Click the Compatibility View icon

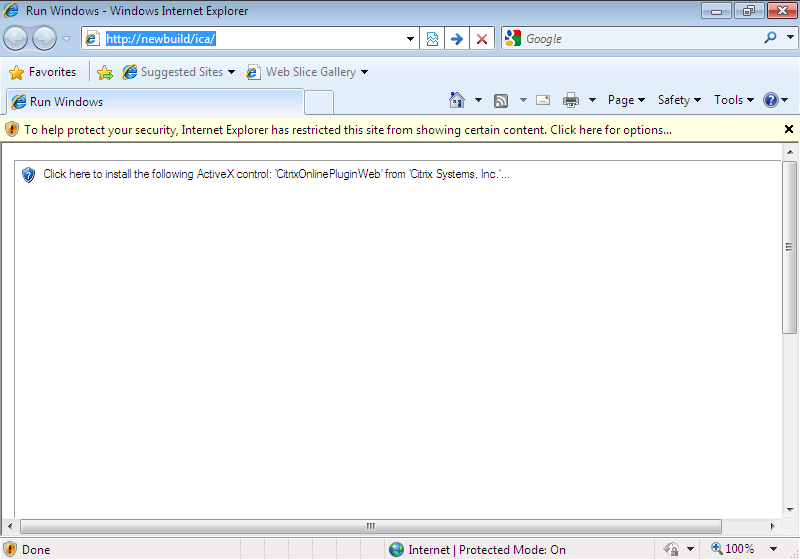(432, 39)
